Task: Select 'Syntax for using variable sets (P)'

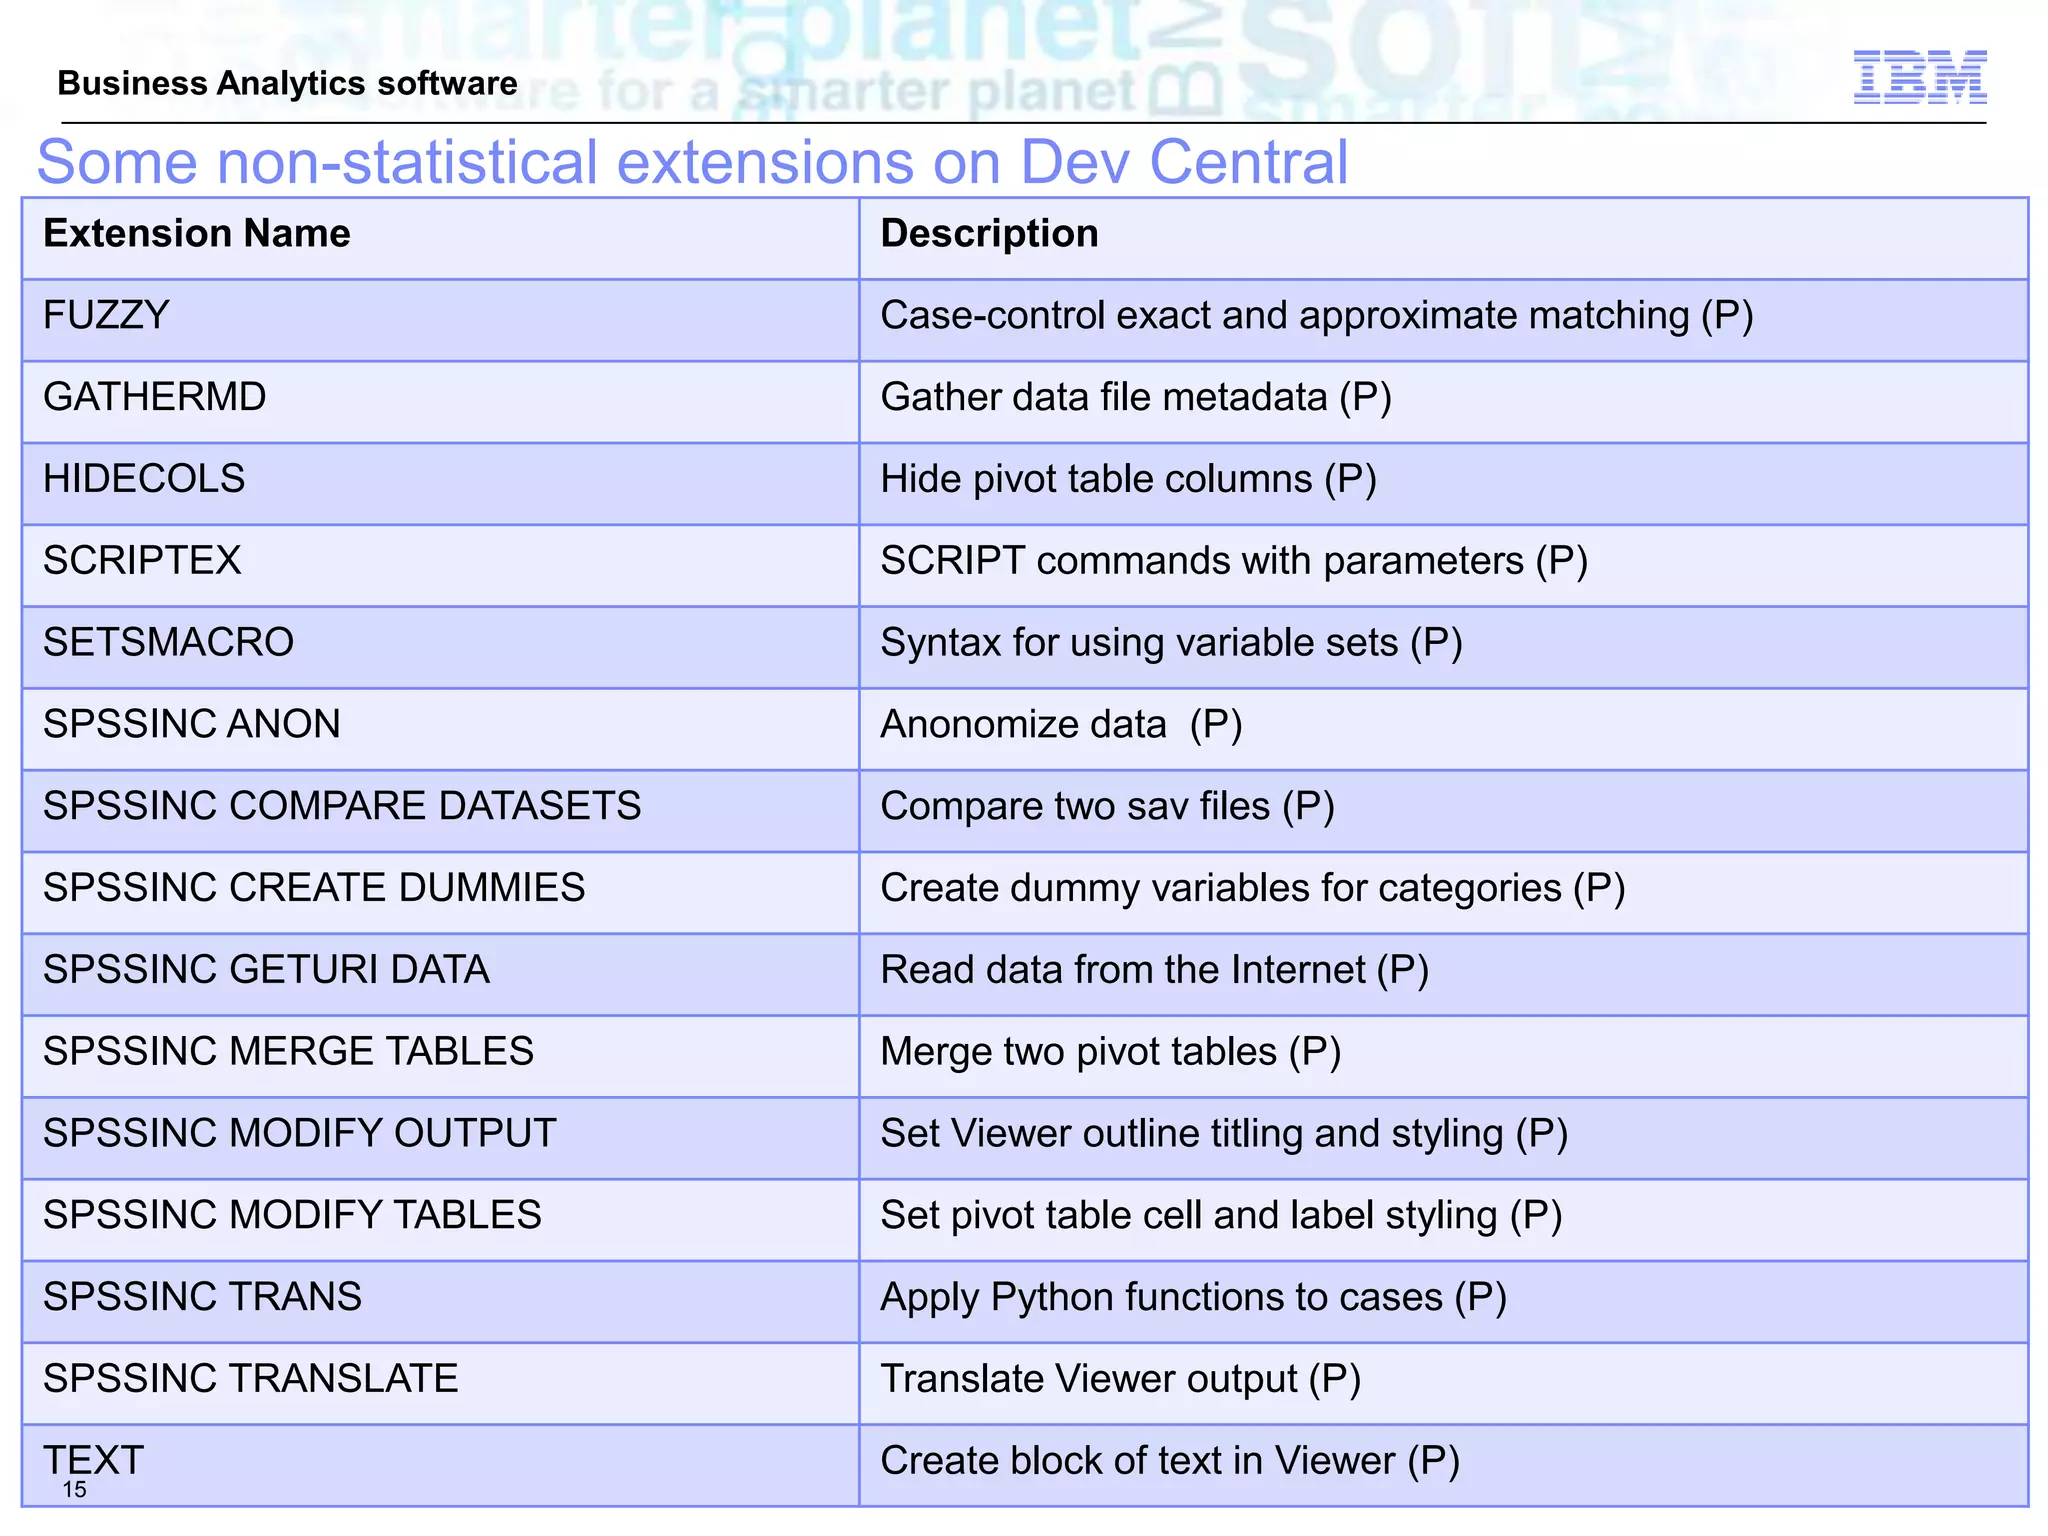Action: point(1172,643)
